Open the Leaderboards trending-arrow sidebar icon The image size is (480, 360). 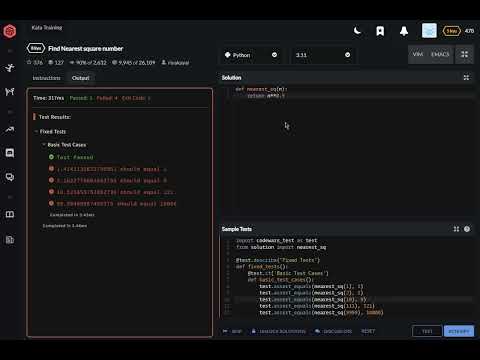(10, 130)
